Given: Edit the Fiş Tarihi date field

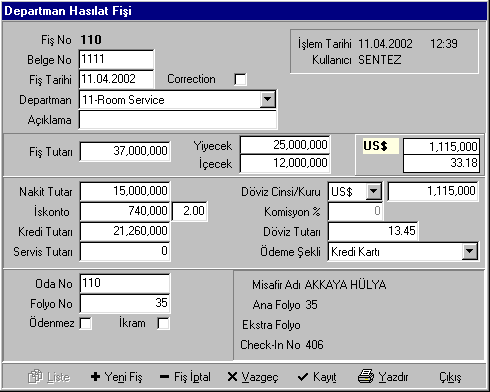Looking at the screenshot, I should (116, 79).
